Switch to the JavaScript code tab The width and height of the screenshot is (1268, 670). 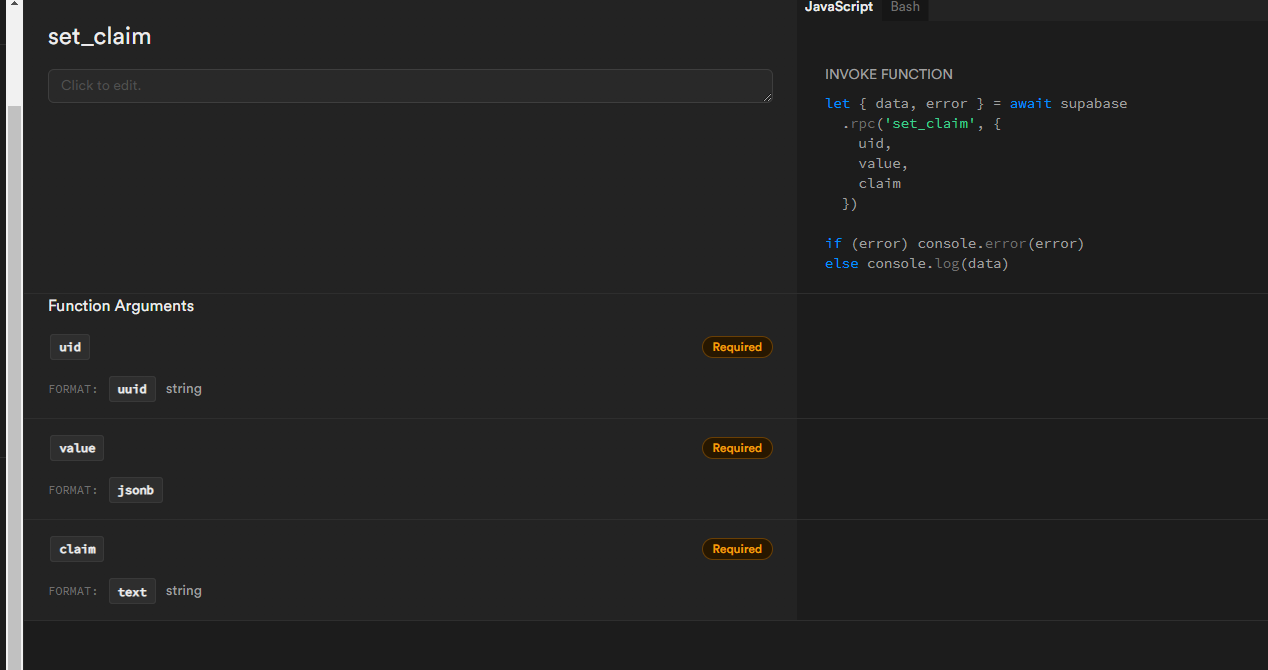pyautogui.click(x=838, y=7)
